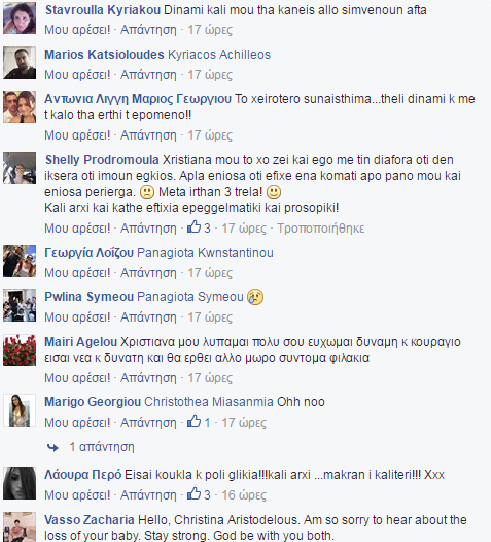The height and width of the screenshot is (542, 491).
Task: Open Mairi Agelou's roses profile picture
Action: pos(19,350)
